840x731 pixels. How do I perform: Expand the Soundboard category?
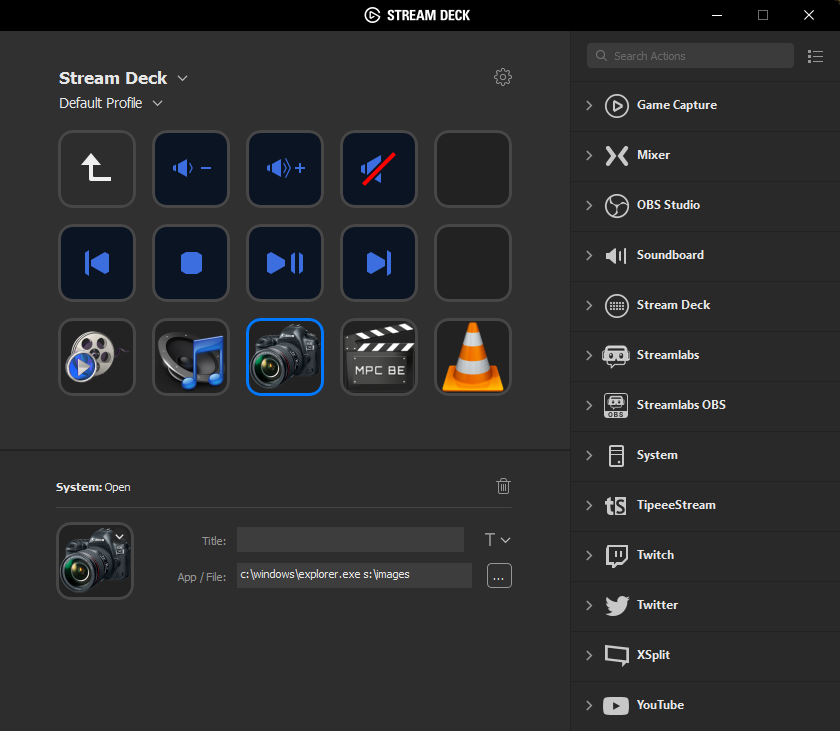[589, 255]
